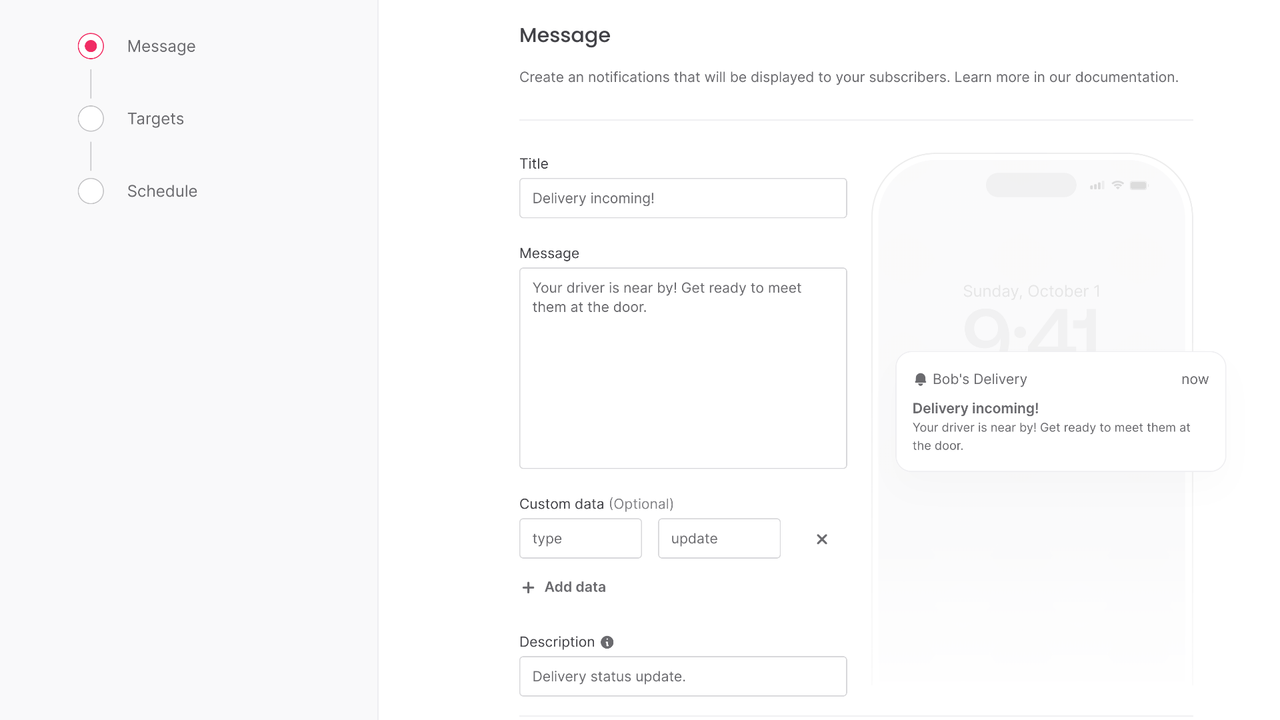Select the Targets step radio circle
This screenshot has height=720, width=1280.
point(91,119)
